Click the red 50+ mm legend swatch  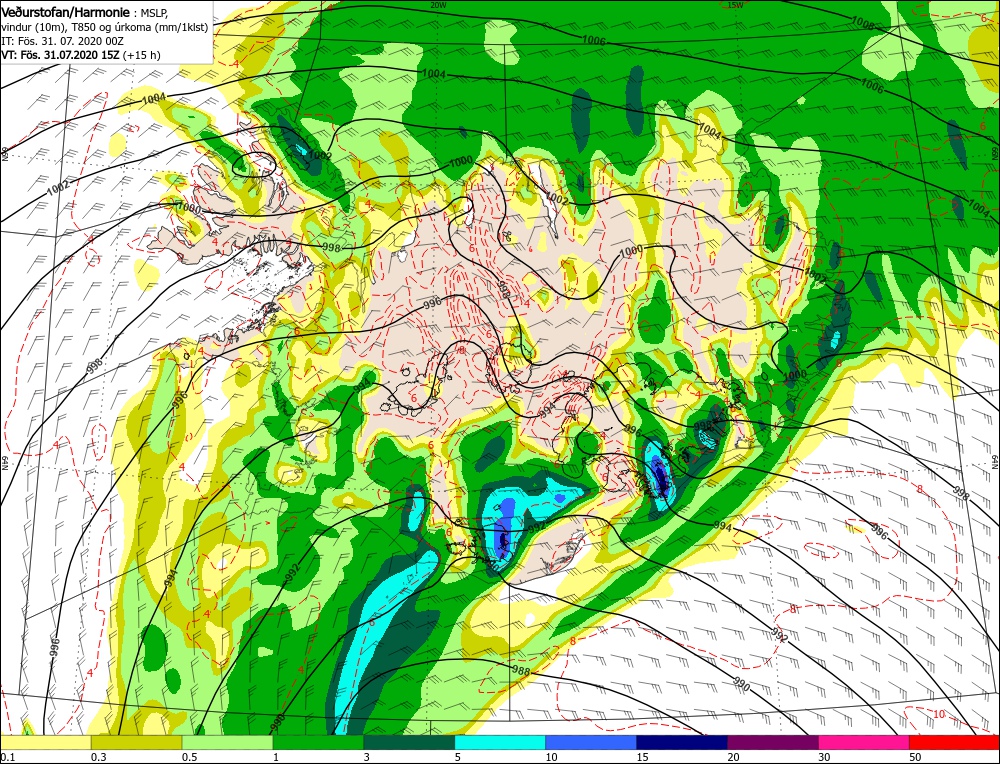(955, 742)
